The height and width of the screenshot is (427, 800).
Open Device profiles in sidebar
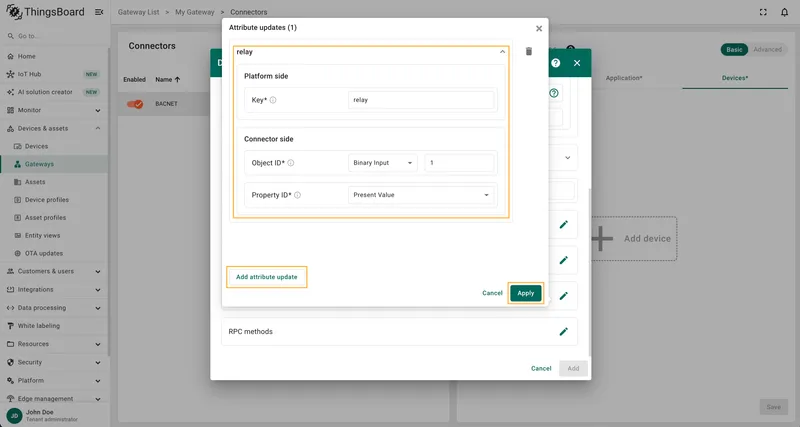tap(54, 200)
